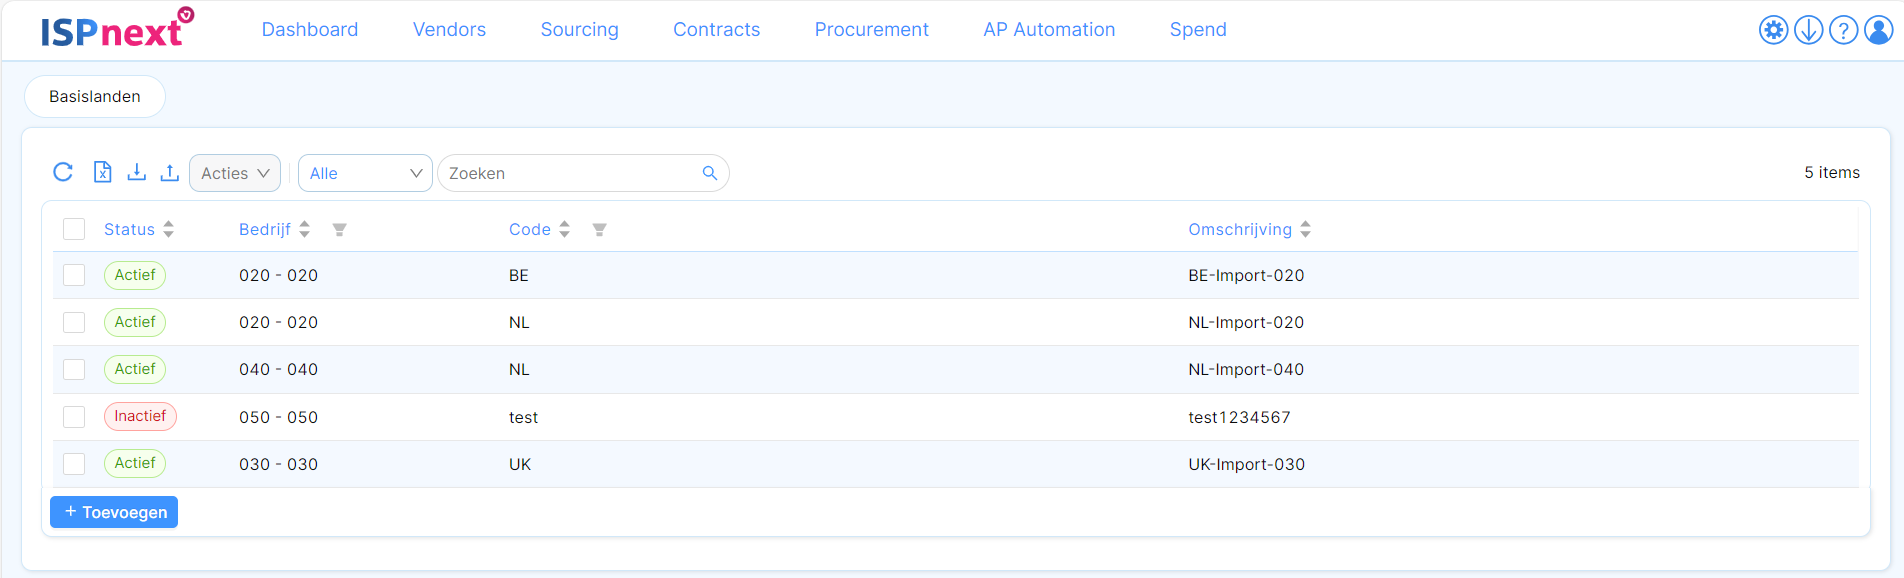
Task: Open help via the question mark icon
Action: [1843, 30]
